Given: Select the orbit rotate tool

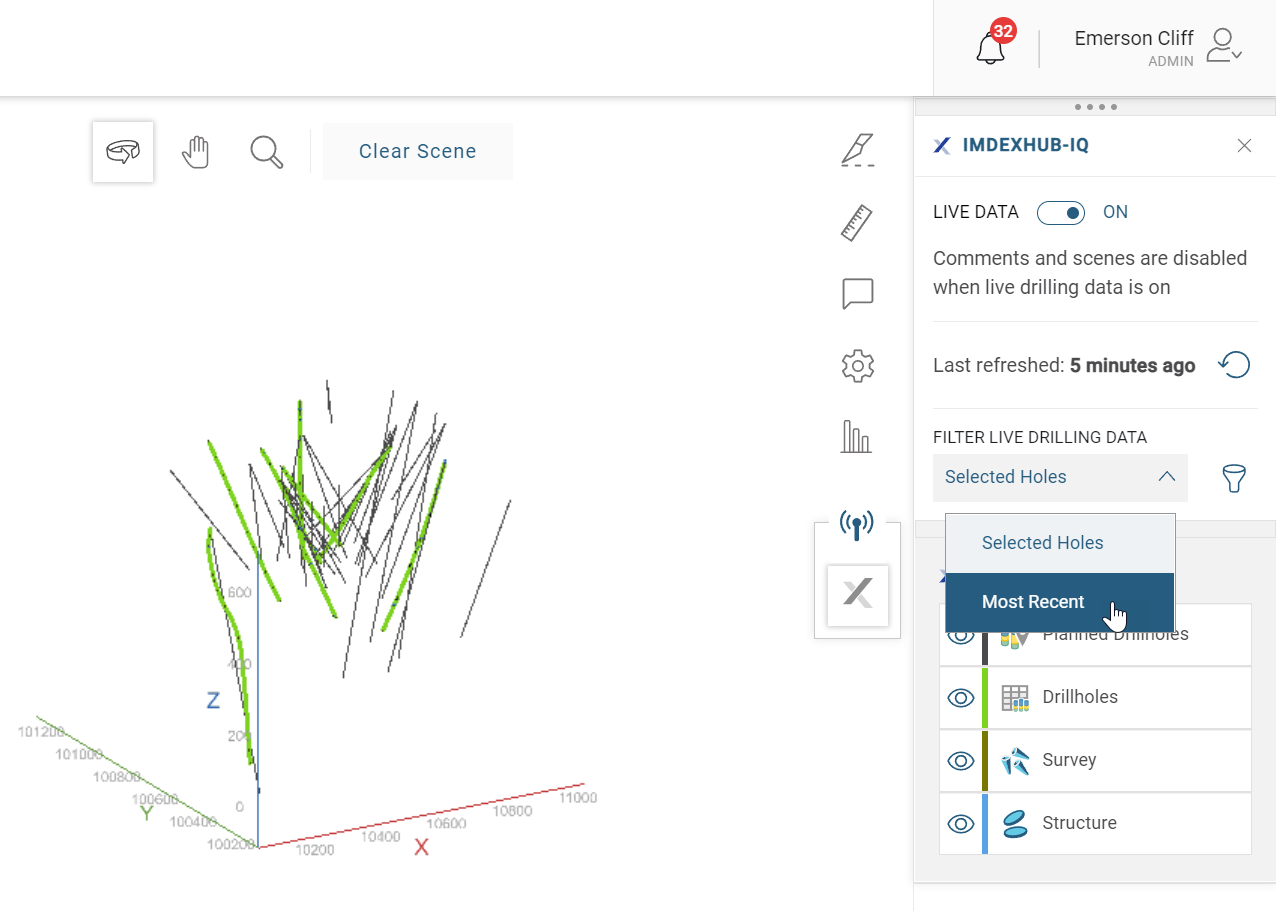Looking at the screenshot, I should click(123, 152).
